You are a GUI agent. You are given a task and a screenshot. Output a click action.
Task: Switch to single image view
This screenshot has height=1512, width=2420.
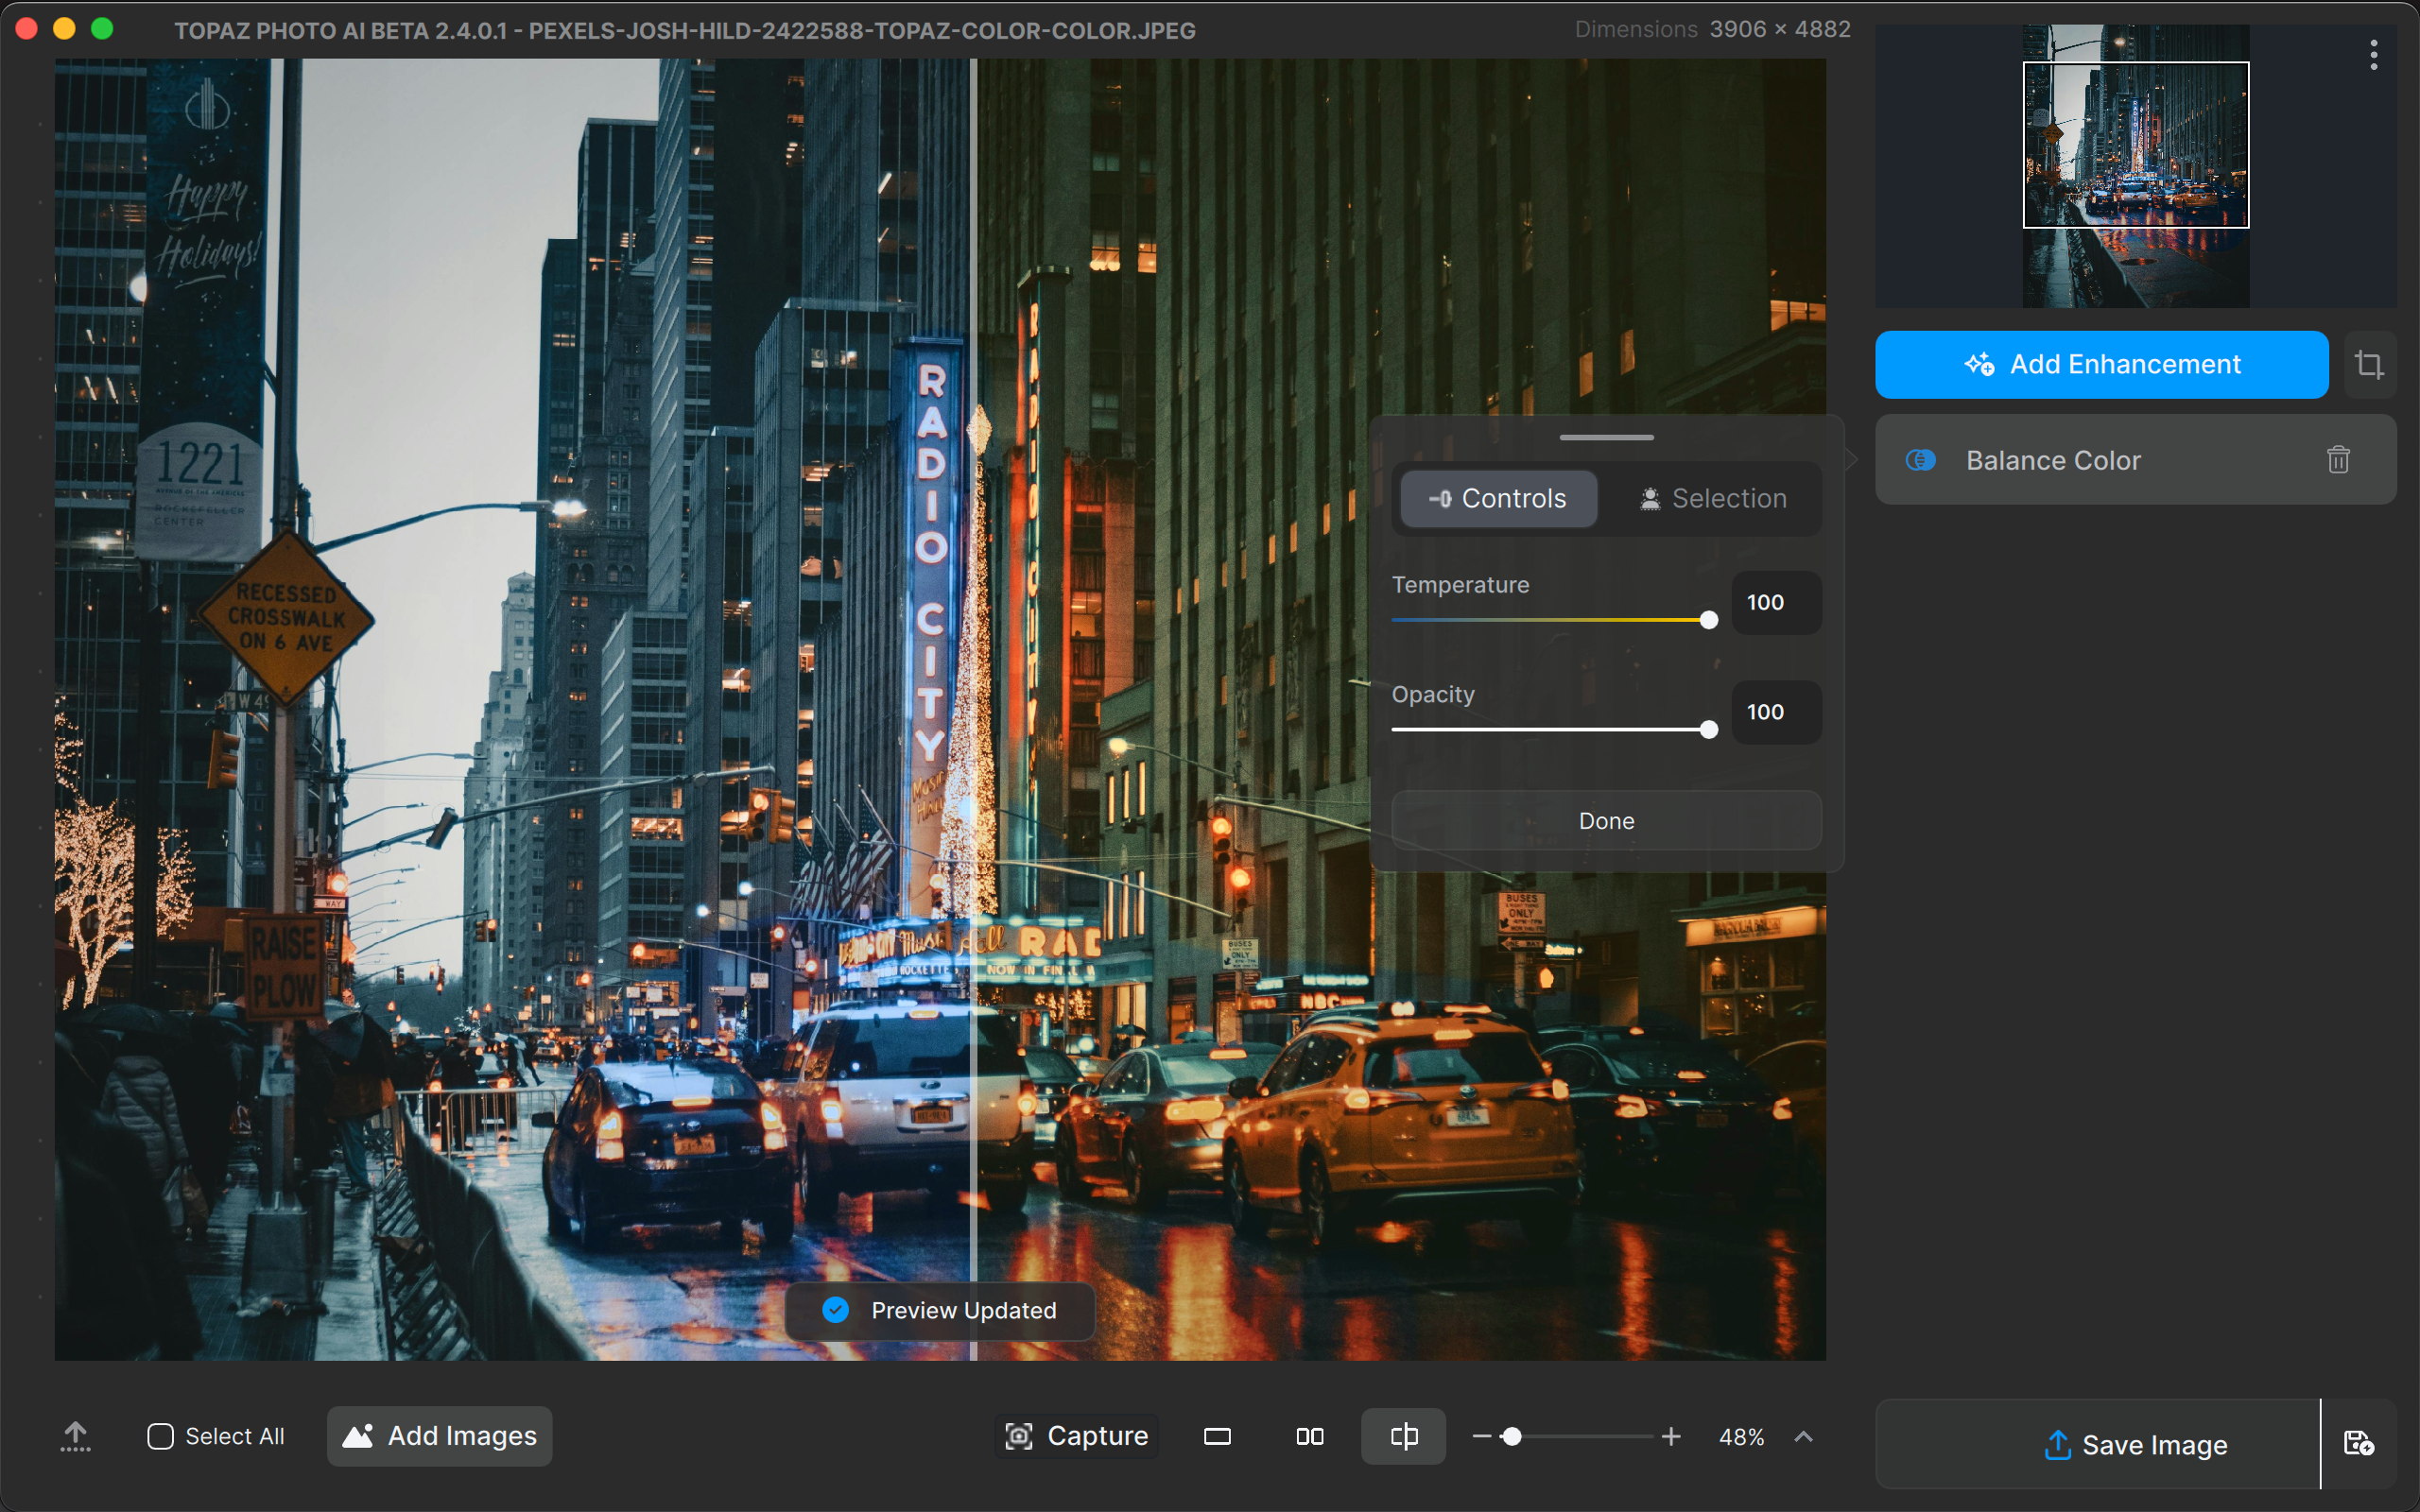(x=1217, y=1436)
